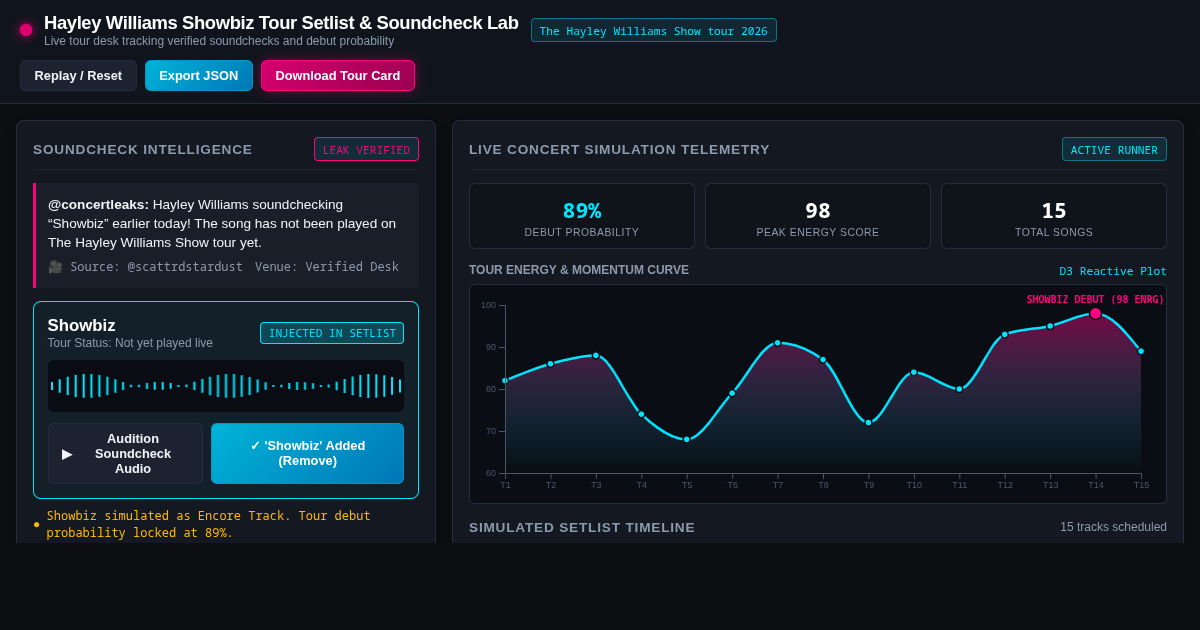Click the INJECTED IN SETLIST badge
1200x630 pixels.
[332, 333]
